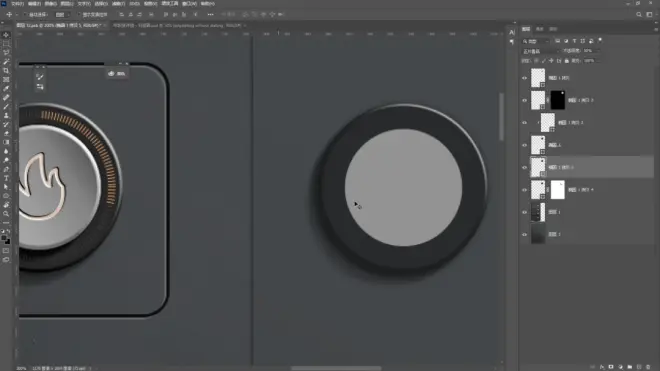Select the Rectangular Marquee tool

(6, 44)
